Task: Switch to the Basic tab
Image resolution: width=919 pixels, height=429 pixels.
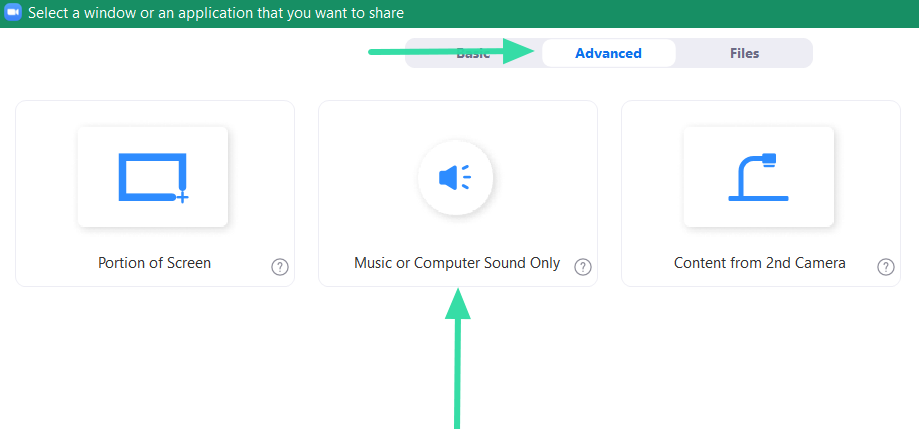Action: click(473, 53)
